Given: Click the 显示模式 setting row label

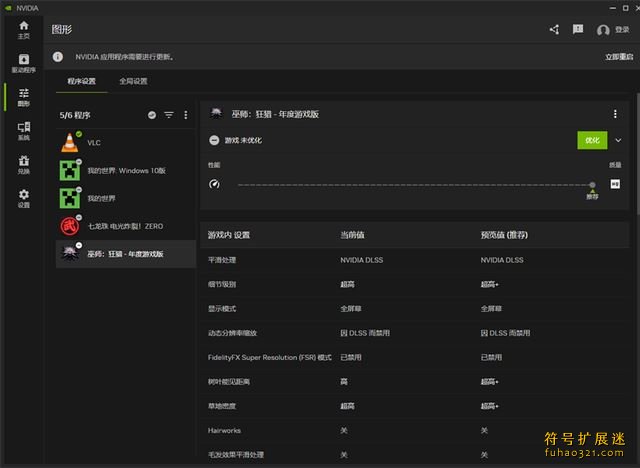Looking at the screenshot, I should pyautogui.click(x=222, y=309).
